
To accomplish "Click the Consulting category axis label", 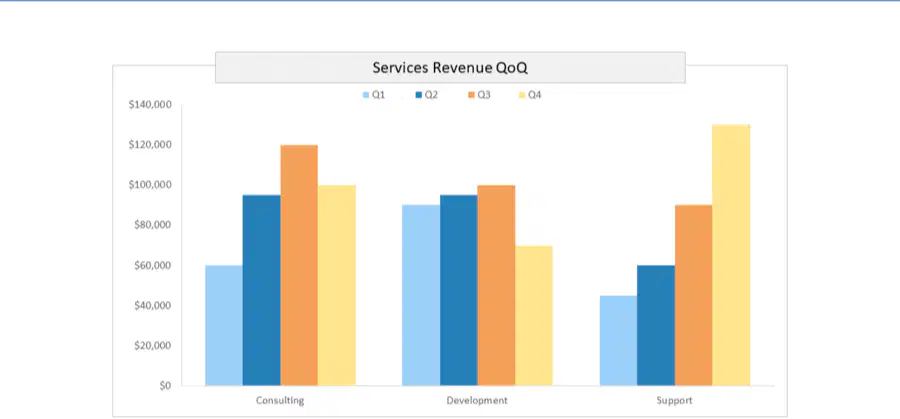I will [x=280, y=401].
